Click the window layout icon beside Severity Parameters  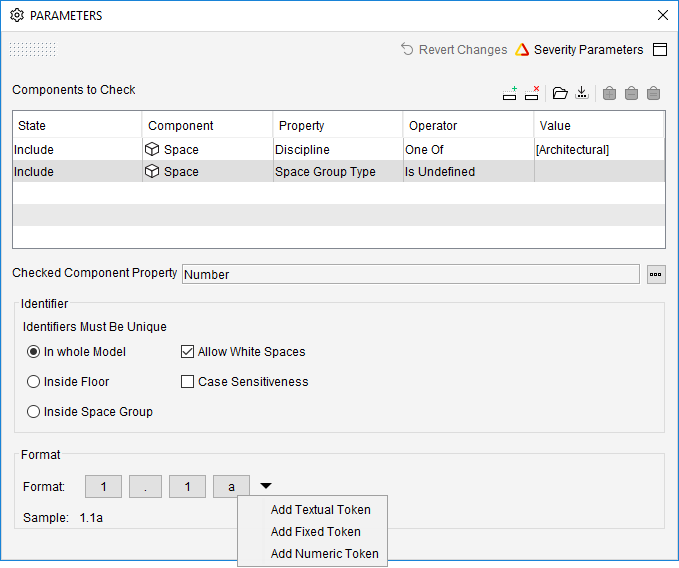(x=659, y=50)
